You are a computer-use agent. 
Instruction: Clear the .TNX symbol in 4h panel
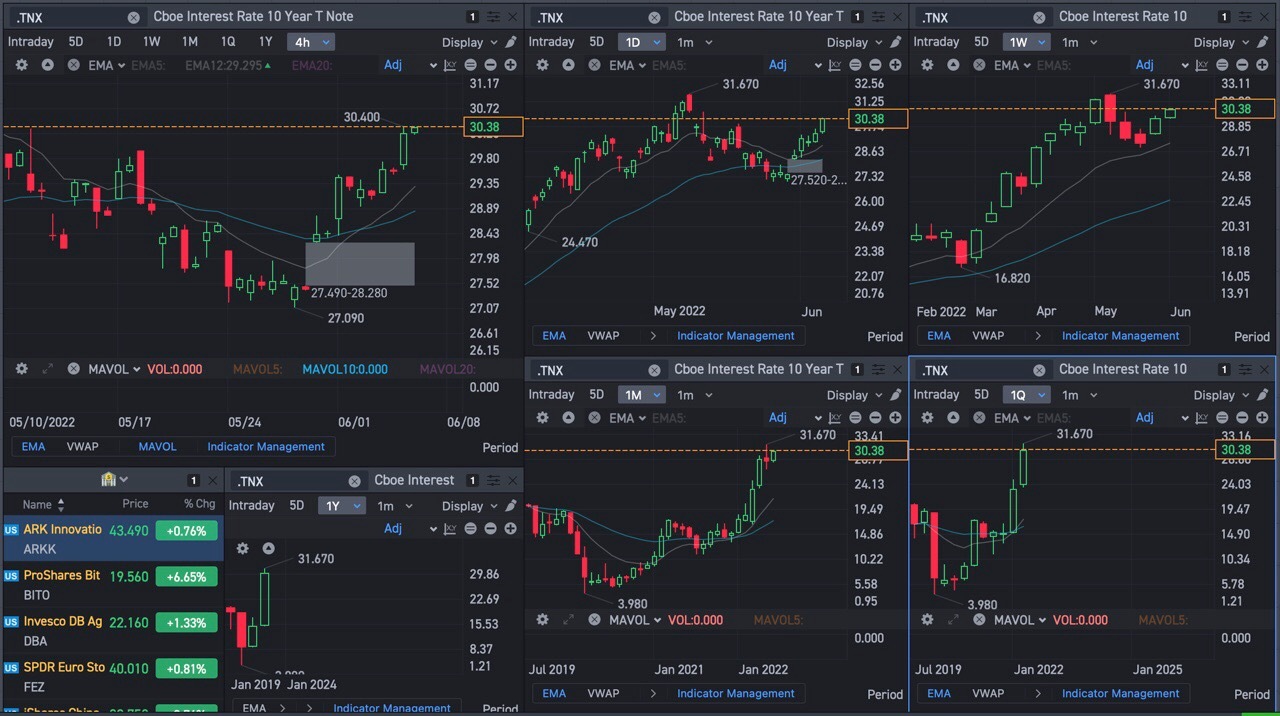(134, 17)
